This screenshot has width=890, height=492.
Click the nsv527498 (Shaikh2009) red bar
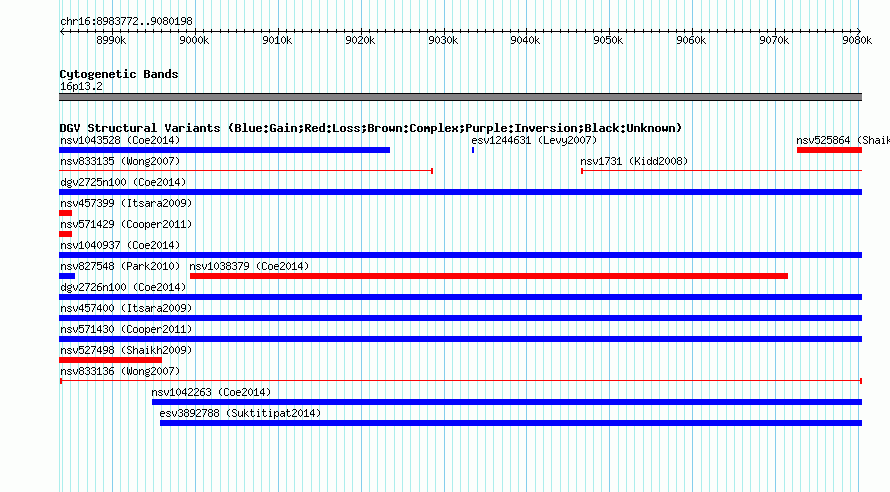coord(110,360)
